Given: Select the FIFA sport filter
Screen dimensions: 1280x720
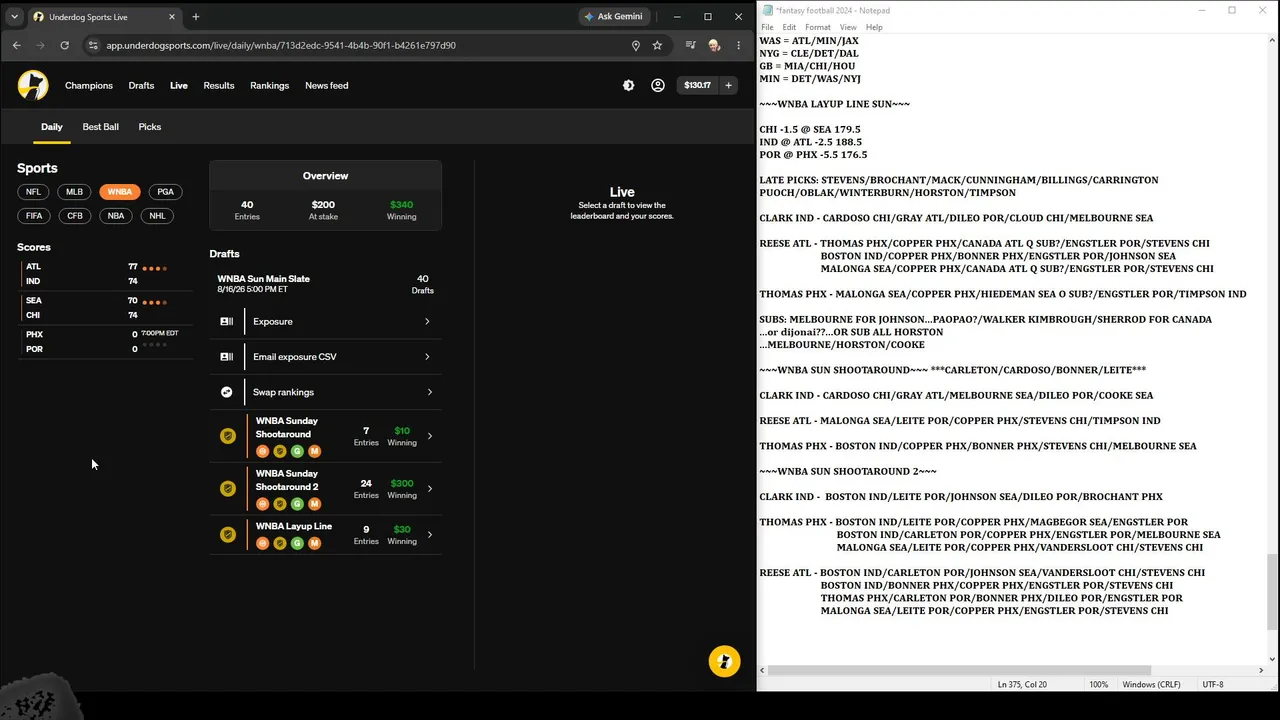Looking at the screenshot, I should pyautogui.click(x=34, y=216).
